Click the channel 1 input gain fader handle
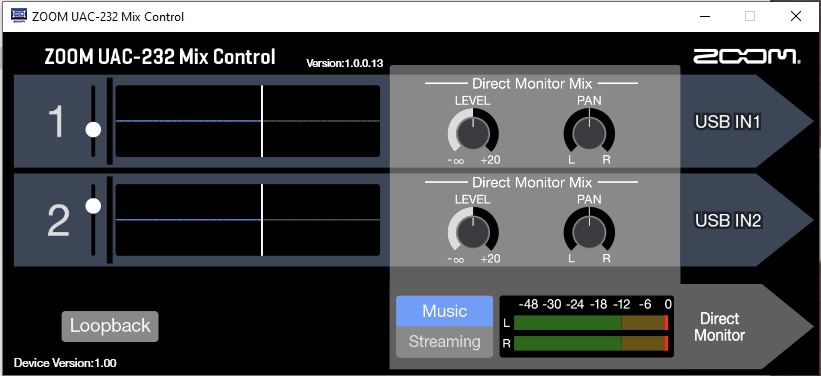The width and height of the screenshot is (821, 376). 93,130
